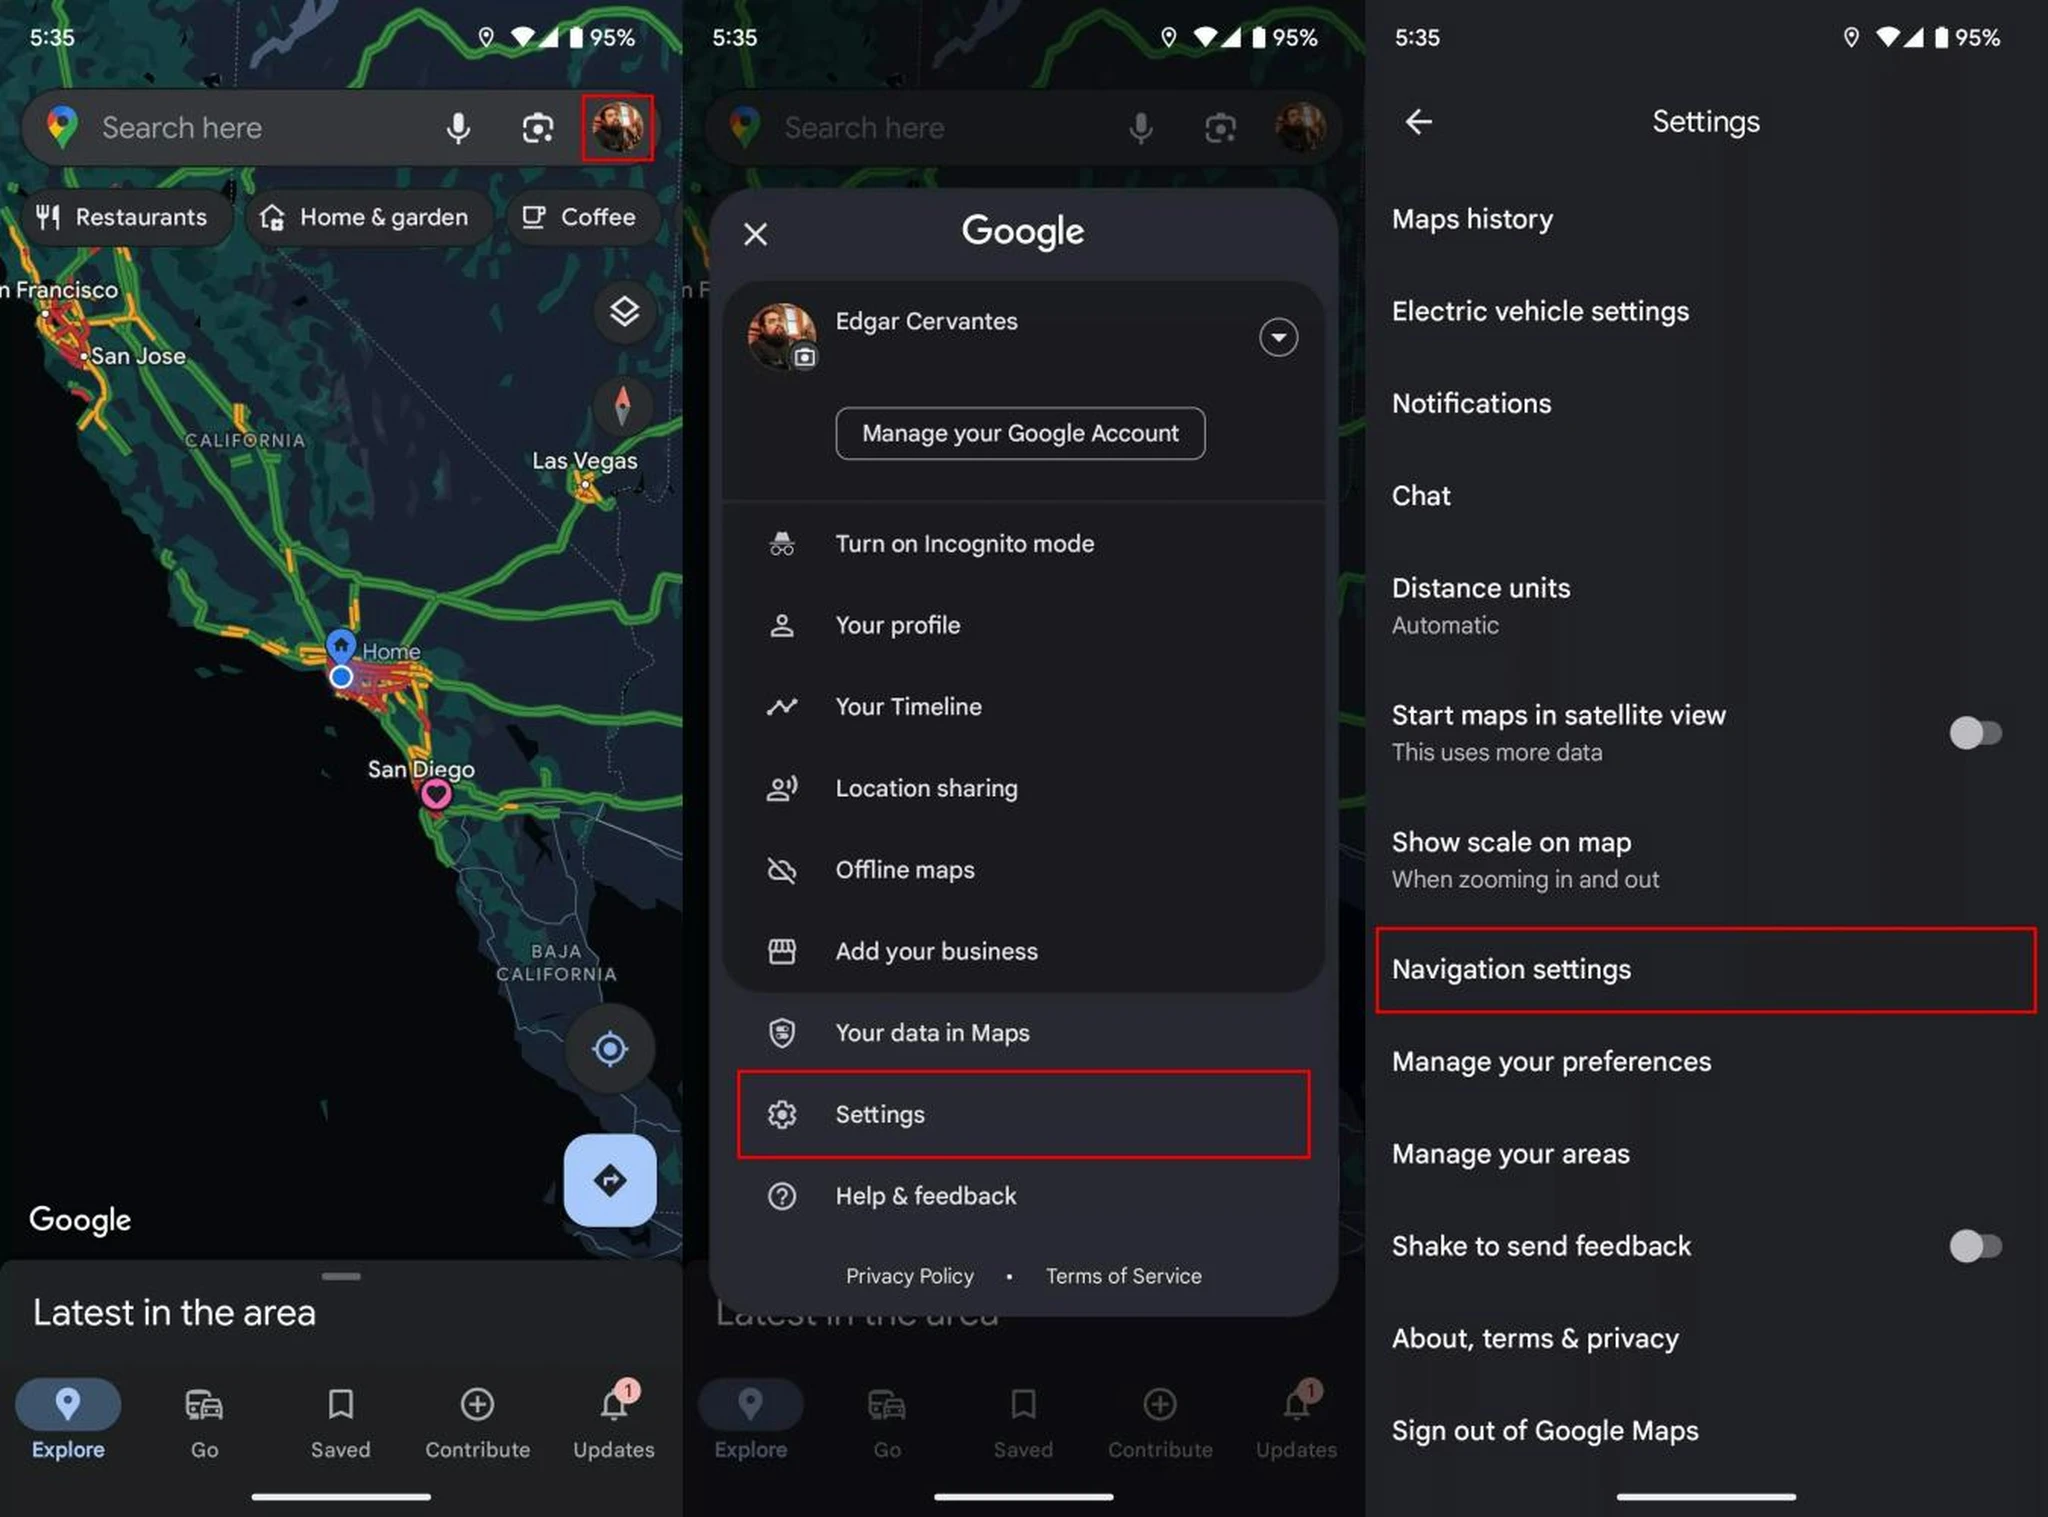Image resolution: width=2048 pixels, height=1517 pixels.
Task: Click Manage your Google Account button
Action: [1020, 432]
